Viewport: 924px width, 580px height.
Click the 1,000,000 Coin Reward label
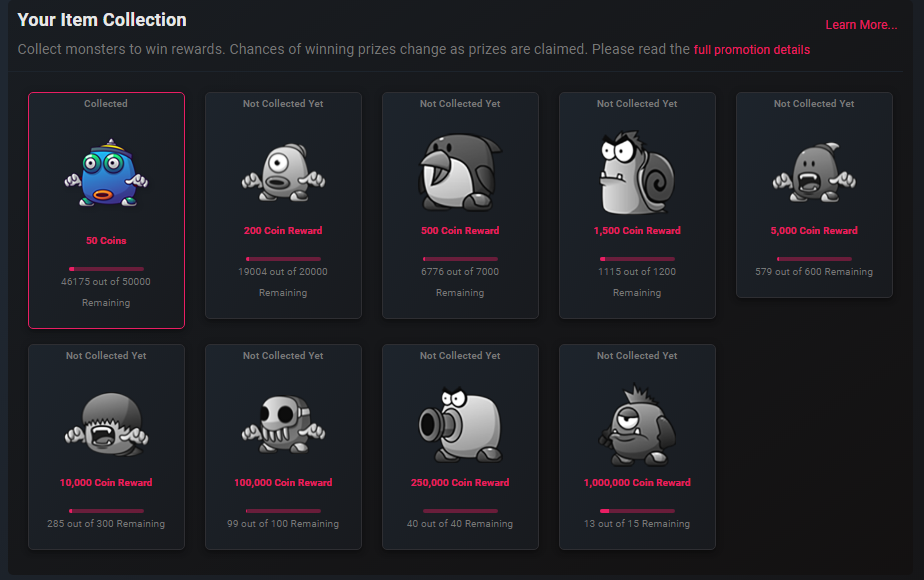pos(637,483)
